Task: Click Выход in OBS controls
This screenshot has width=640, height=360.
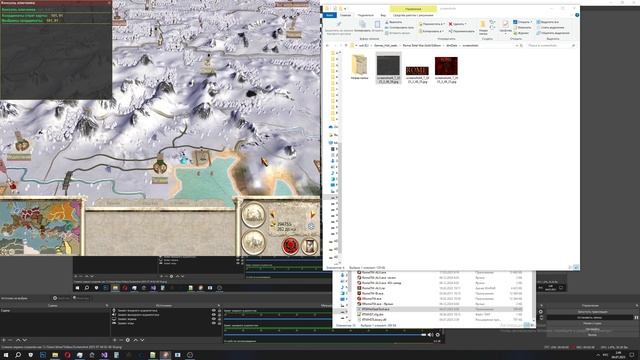Action: 592,335
